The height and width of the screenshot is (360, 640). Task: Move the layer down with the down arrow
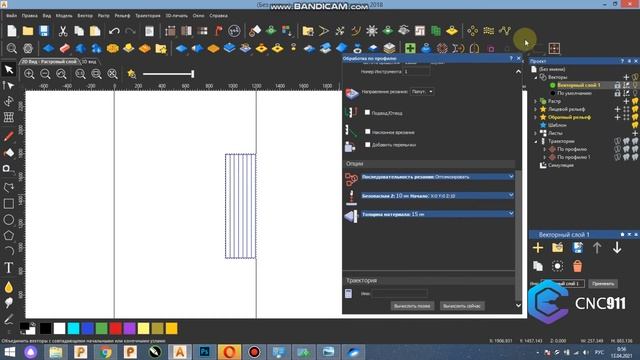(617, 248)
